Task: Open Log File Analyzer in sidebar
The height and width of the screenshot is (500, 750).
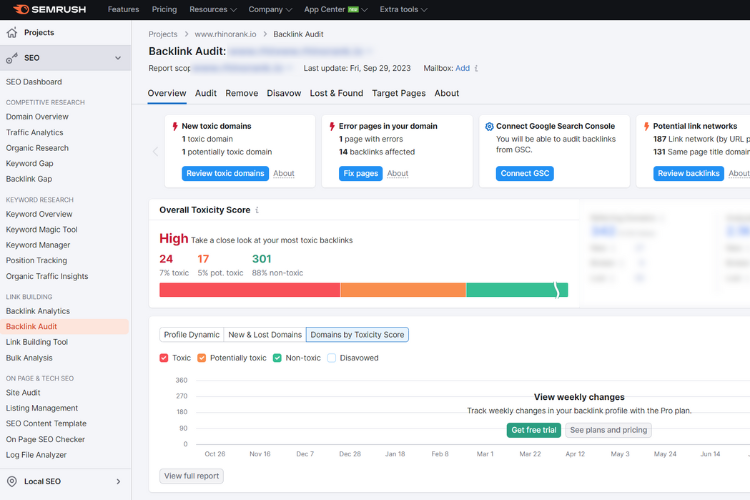Action: tap(36, 455)
